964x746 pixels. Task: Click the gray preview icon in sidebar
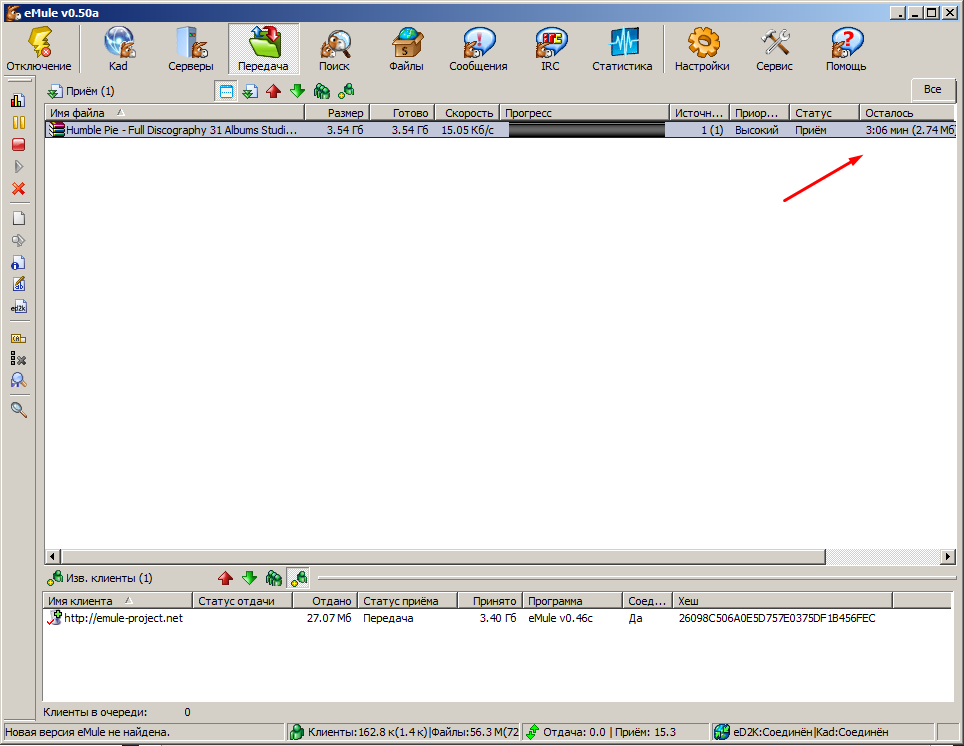pos(18,240)
